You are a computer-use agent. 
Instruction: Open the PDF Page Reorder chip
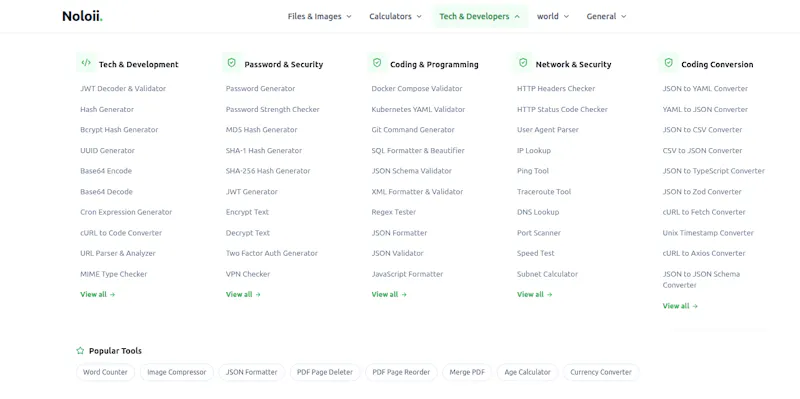pyautogui.click(x=401, y=372)
